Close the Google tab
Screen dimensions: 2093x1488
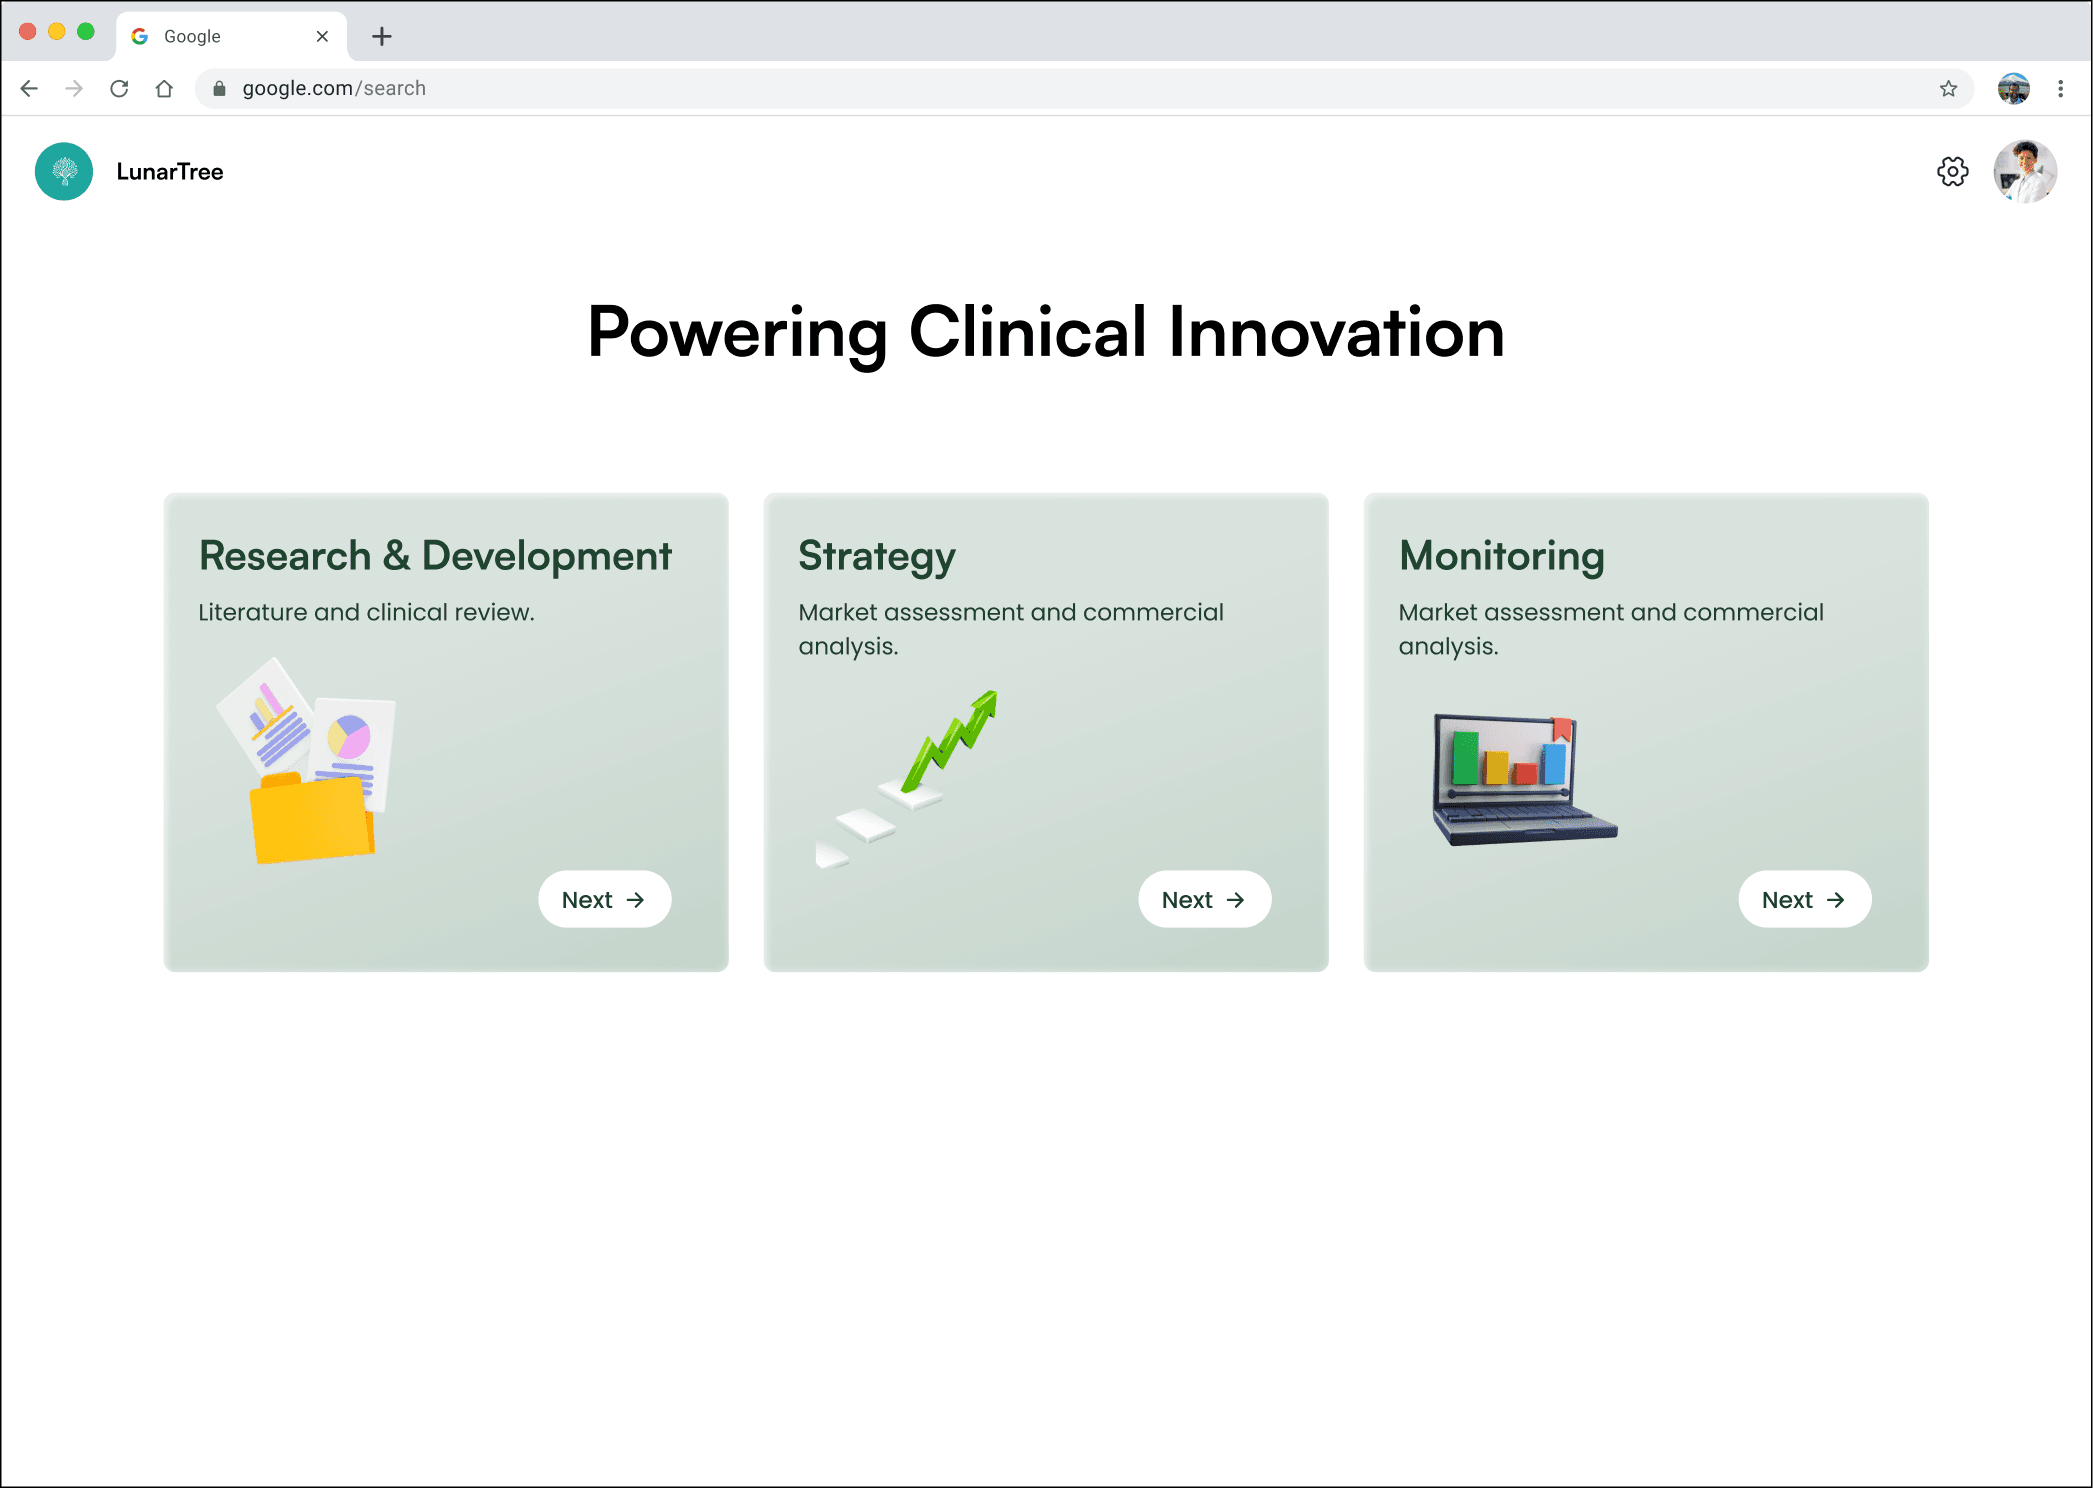[x=322, y=37]
